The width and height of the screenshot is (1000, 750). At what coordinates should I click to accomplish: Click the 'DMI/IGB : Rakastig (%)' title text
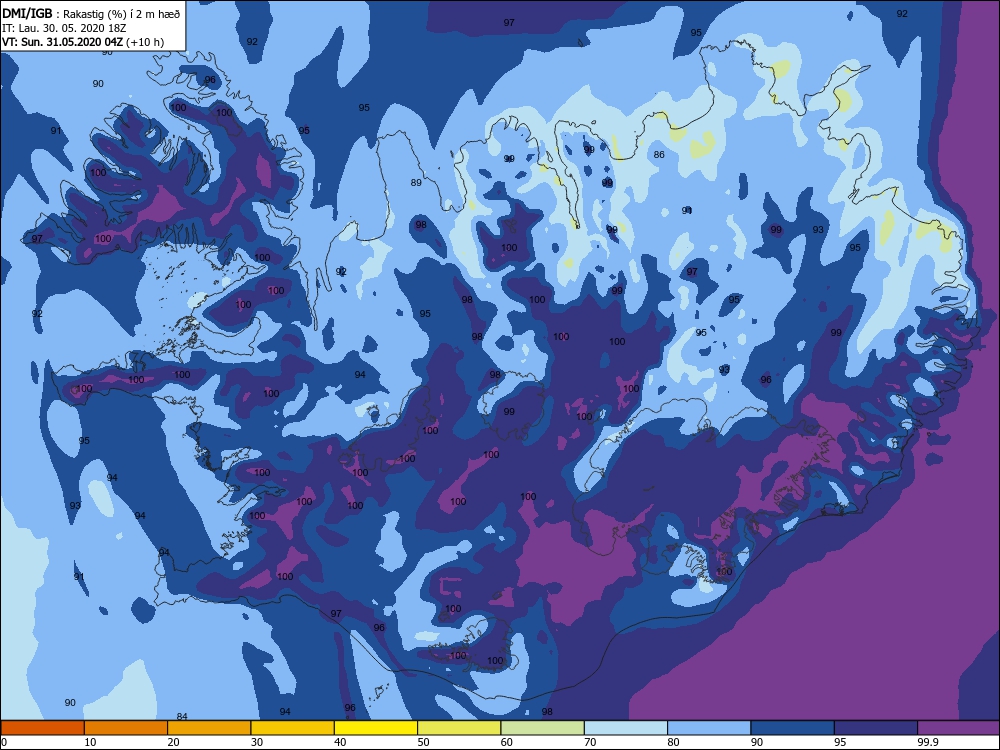(92, 14)
